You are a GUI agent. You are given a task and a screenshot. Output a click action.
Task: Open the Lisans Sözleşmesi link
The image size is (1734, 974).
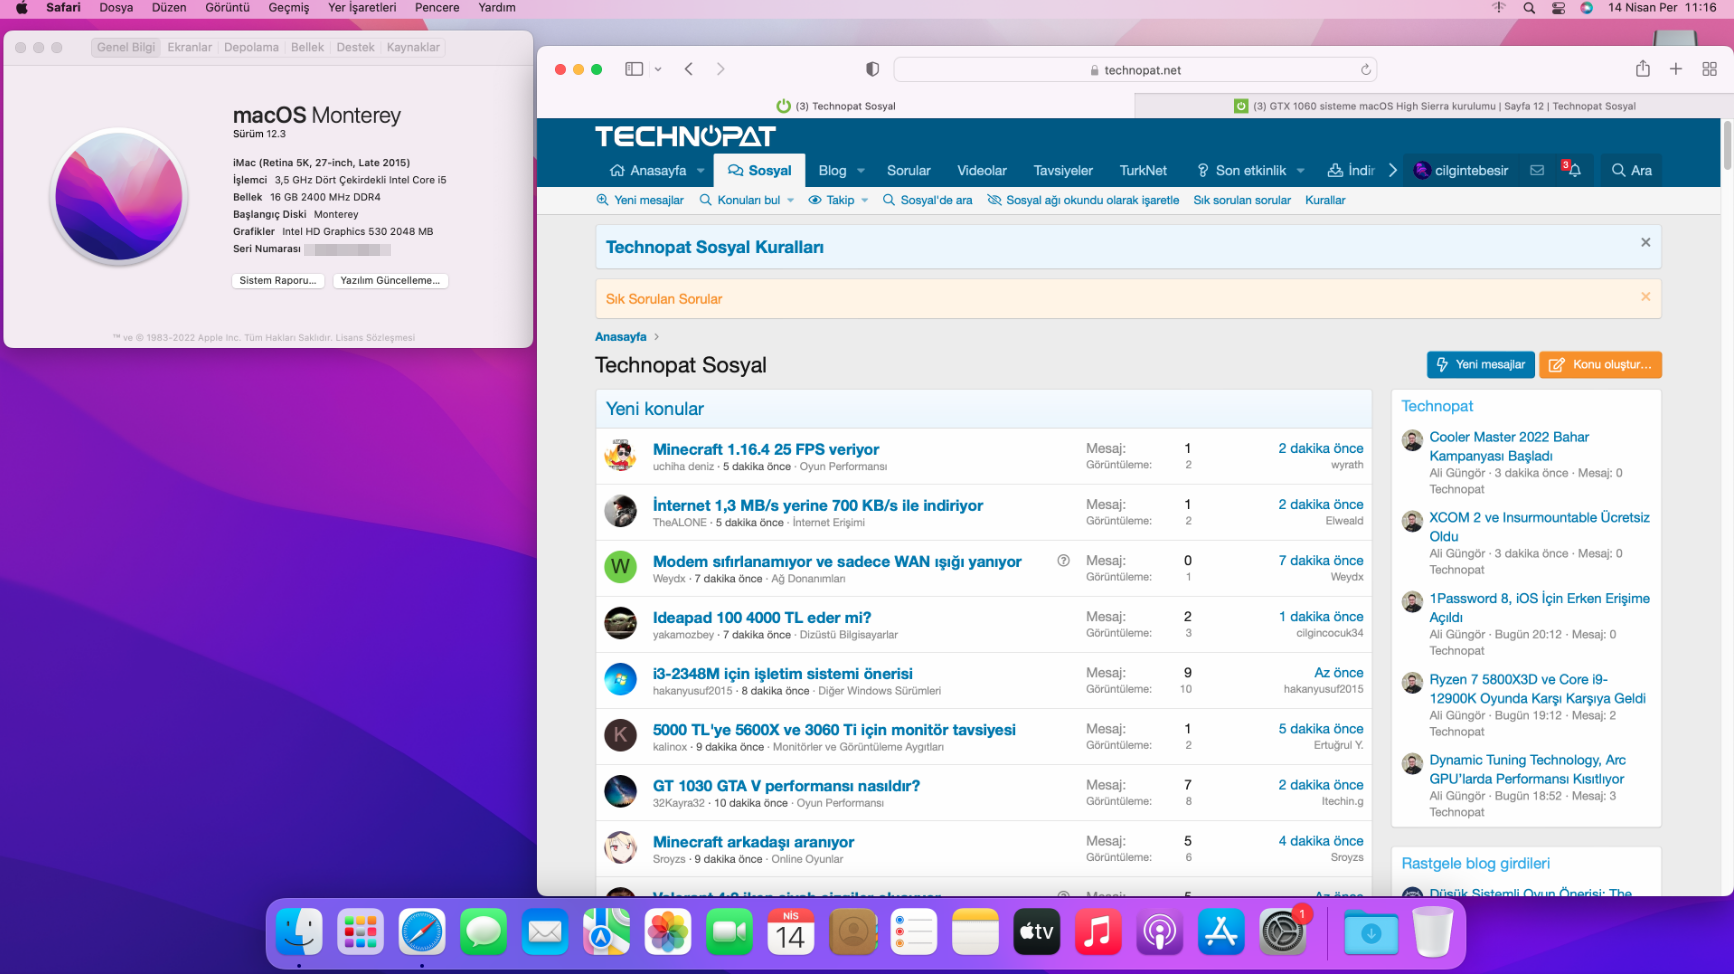pos(375,338)
